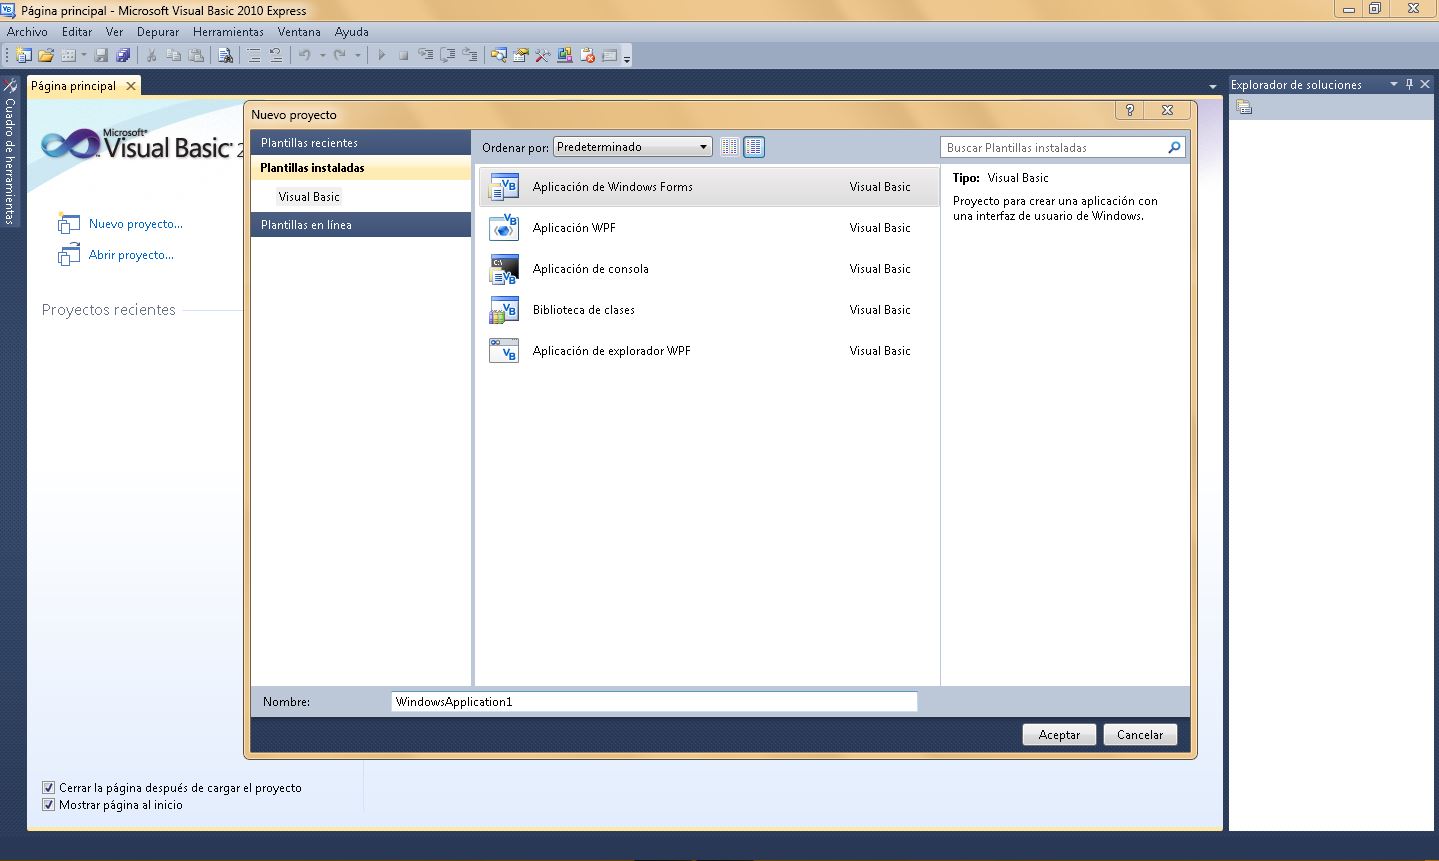This screenshot has height=861, width=1439.
Task: Open Redo history dropdown arrow
Action: pyautogui.click(x=358, y=56)
